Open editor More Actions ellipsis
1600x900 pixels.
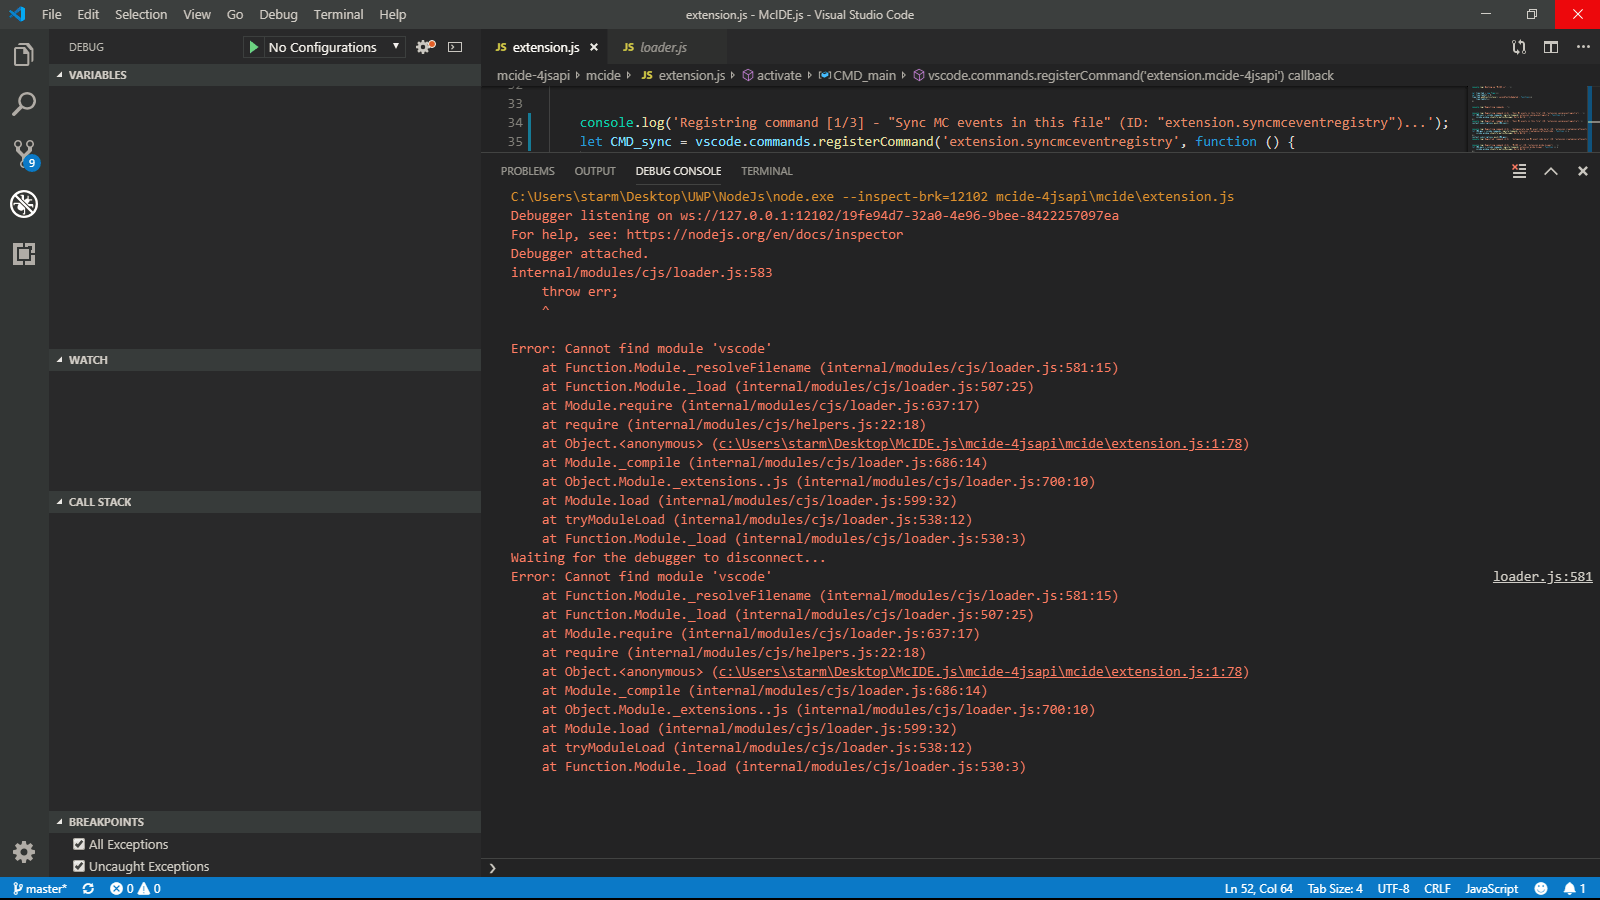(1583, 47)
